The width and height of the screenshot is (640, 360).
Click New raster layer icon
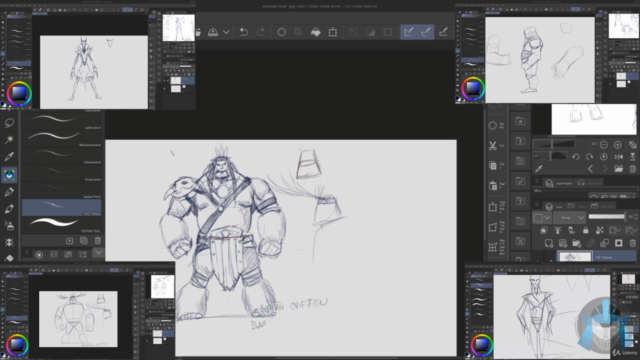point(549,244)
